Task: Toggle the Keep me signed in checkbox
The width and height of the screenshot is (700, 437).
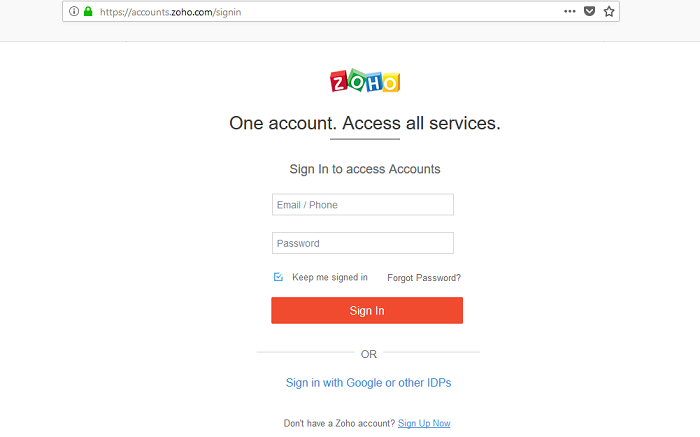Action: click(278, 277)
